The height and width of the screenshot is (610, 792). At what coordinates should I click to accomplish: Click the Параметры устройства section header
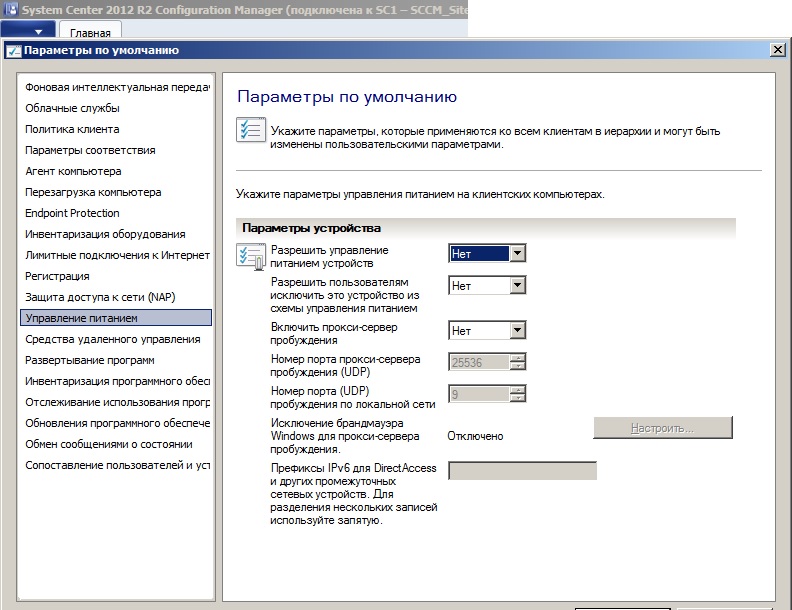point(485,228)
